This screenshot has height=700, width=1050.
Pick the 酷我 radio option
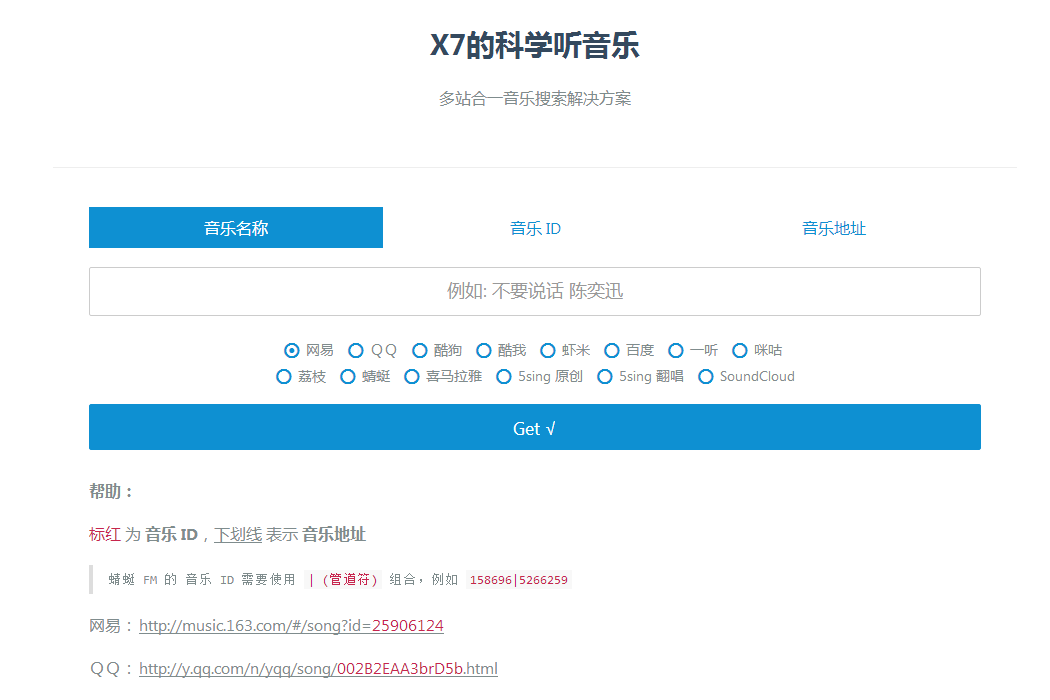(x=483, y=350)
